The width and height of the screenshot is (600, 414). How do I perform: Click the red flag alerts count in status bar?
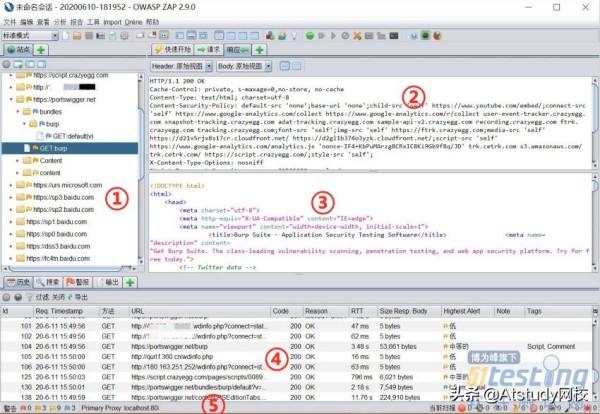[26, 408]
